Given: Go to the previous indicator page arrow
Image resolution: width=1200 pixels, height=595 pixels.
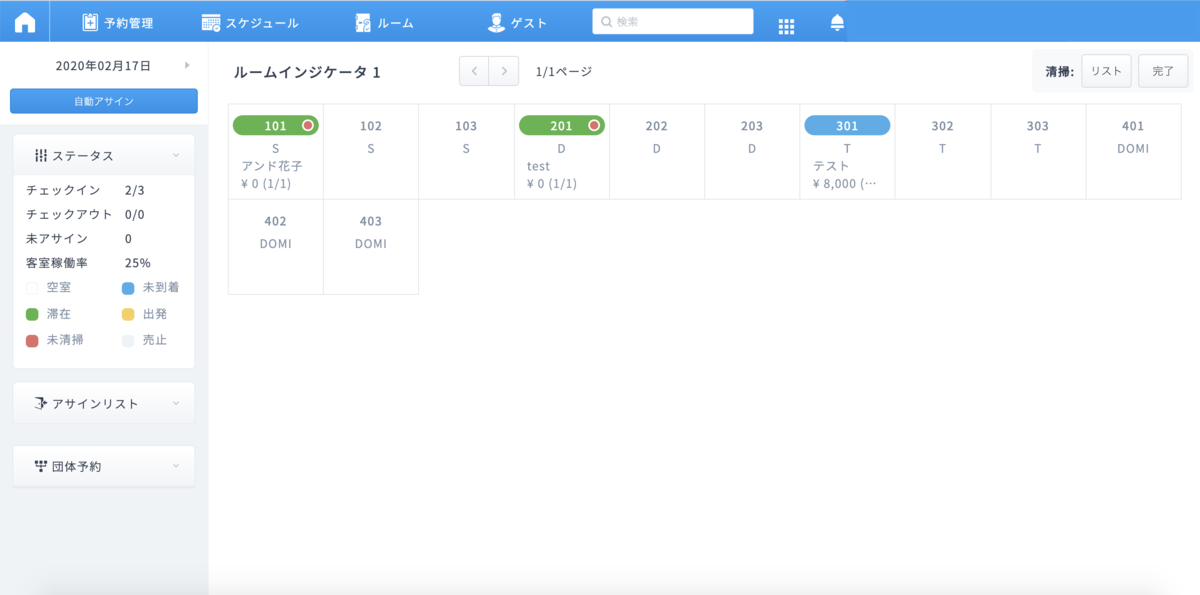Looking at the screenshot, I should pyautogui.click(x=474, y=71).
